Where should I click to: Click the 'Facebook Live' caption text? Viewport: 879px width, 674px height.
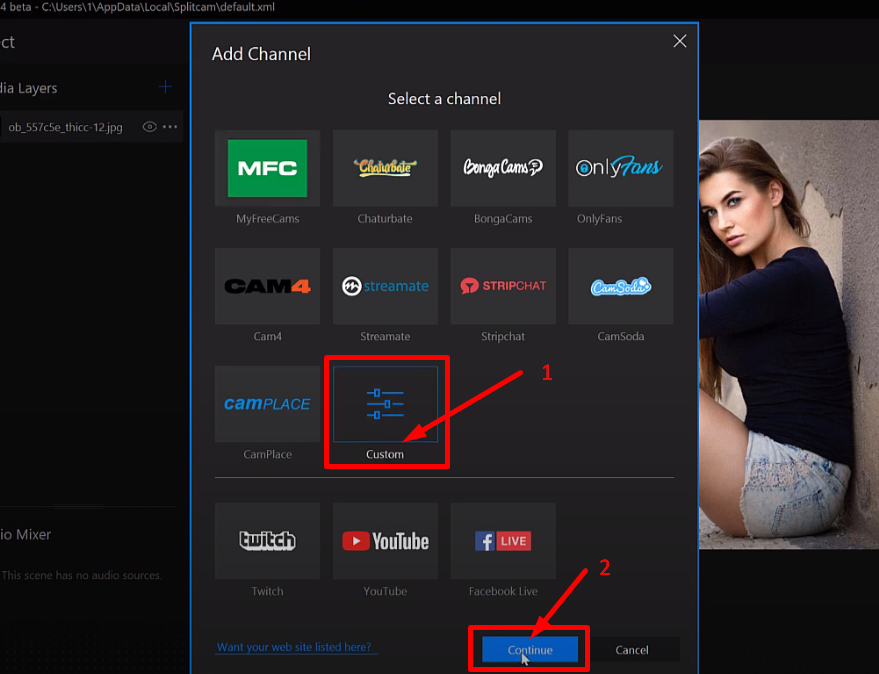tap(503, 591)
